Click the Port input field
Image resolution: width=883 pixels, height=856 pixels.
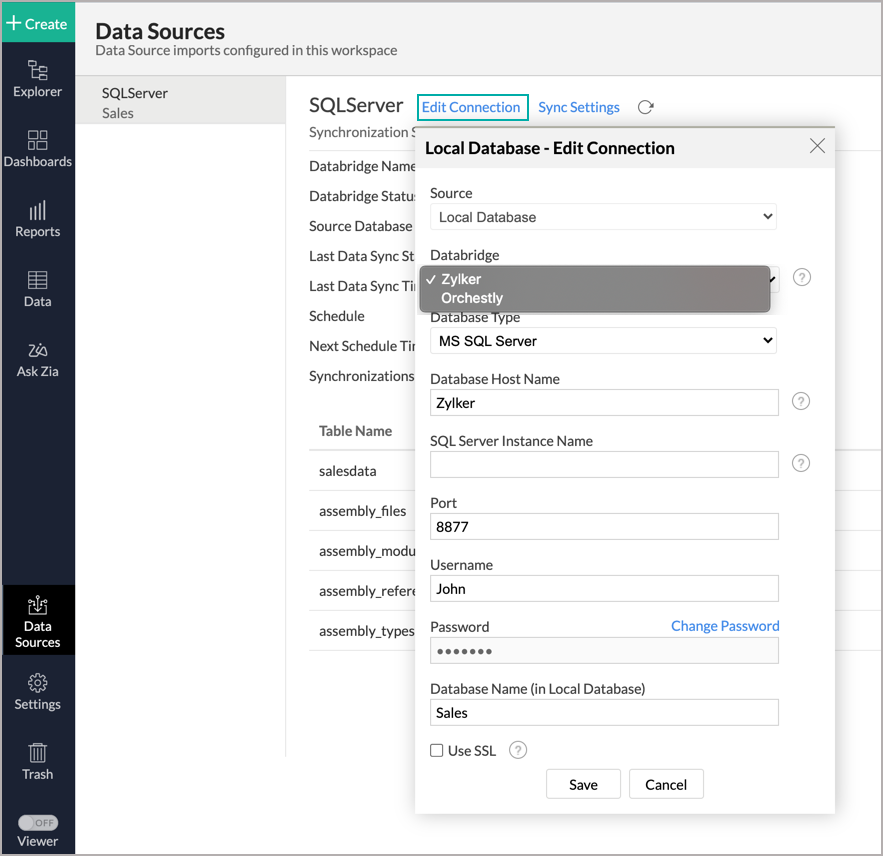click(x=603, y=527)
